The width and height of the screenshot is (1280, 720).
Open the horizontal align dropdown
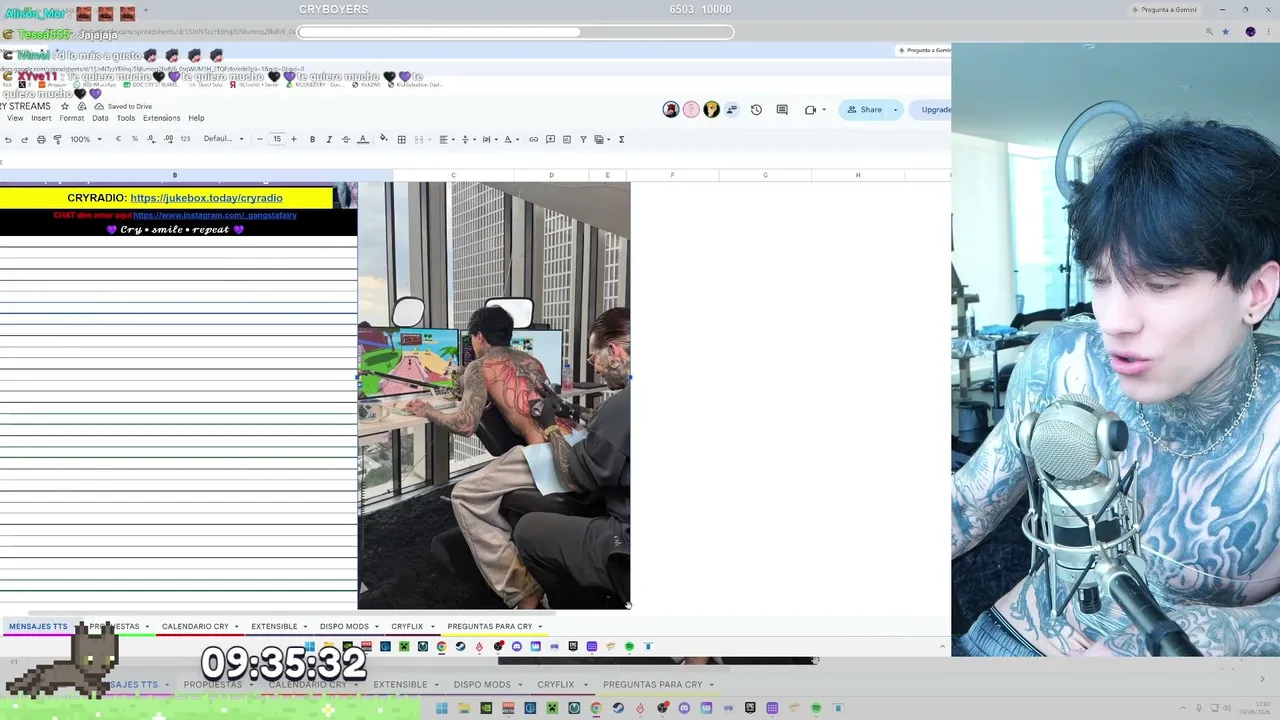click(x=445, y=139)
